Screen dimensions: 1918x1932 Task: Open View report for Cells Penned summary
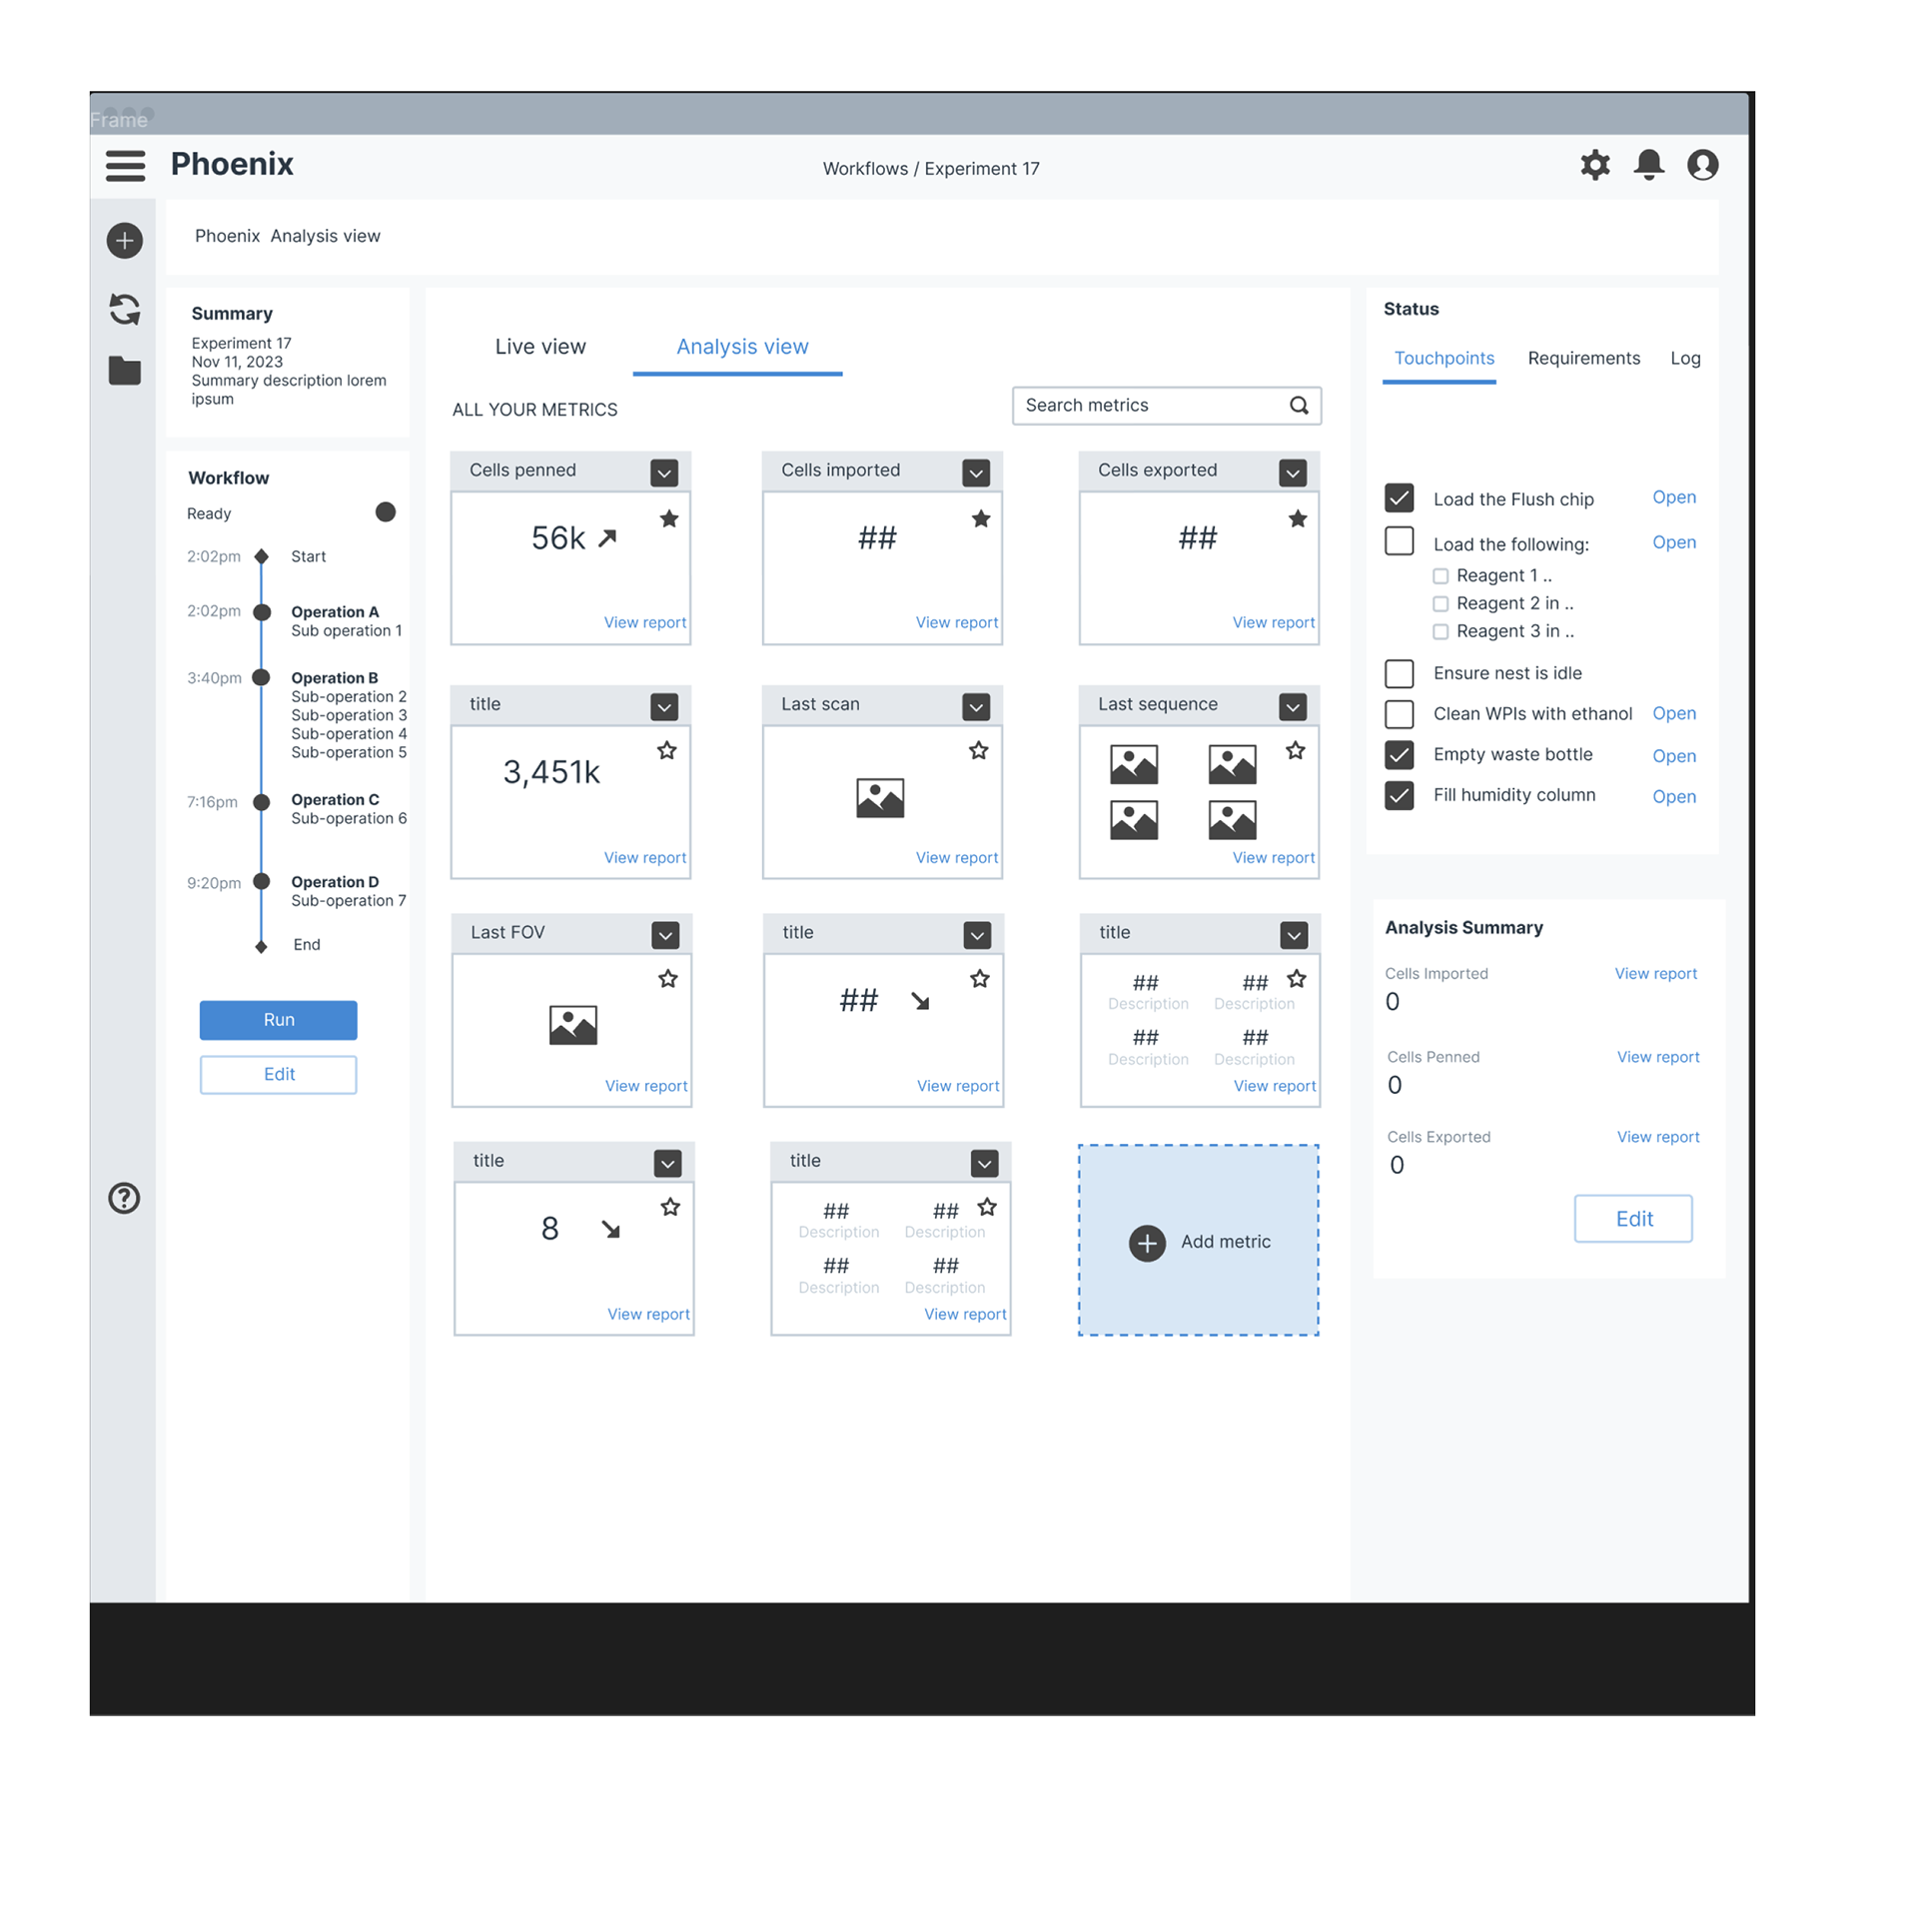tap(1657, 1057)
